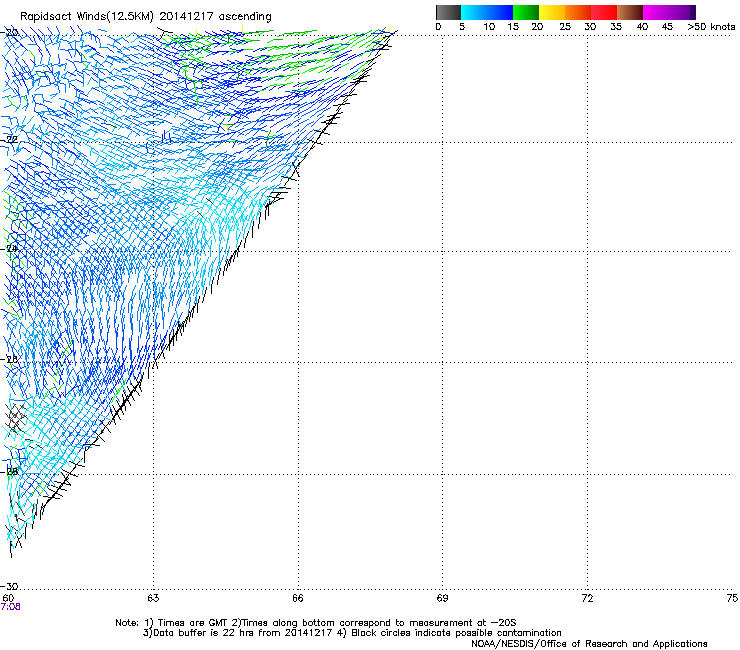Click the longitude label 63
The image size is (740, 650).
(x=153, y=598)
